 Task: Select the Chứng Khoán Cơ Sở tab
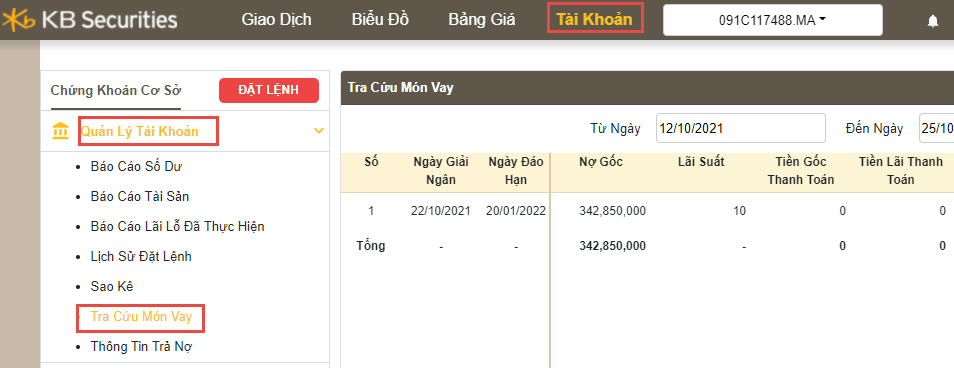click(116, 91)
